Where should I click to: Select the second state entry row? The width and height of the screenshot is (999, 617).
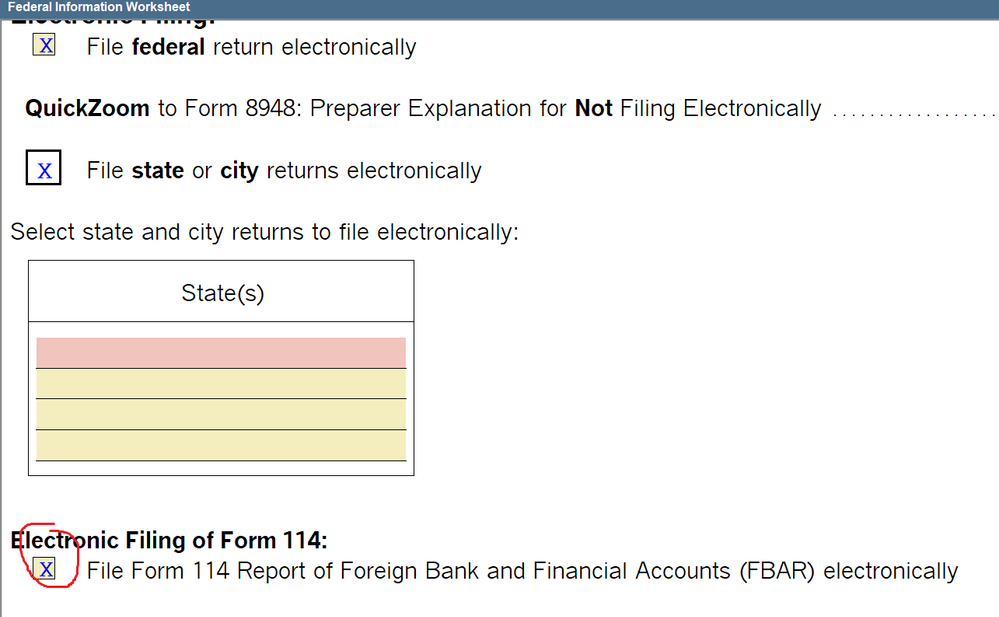pos(221,384)
